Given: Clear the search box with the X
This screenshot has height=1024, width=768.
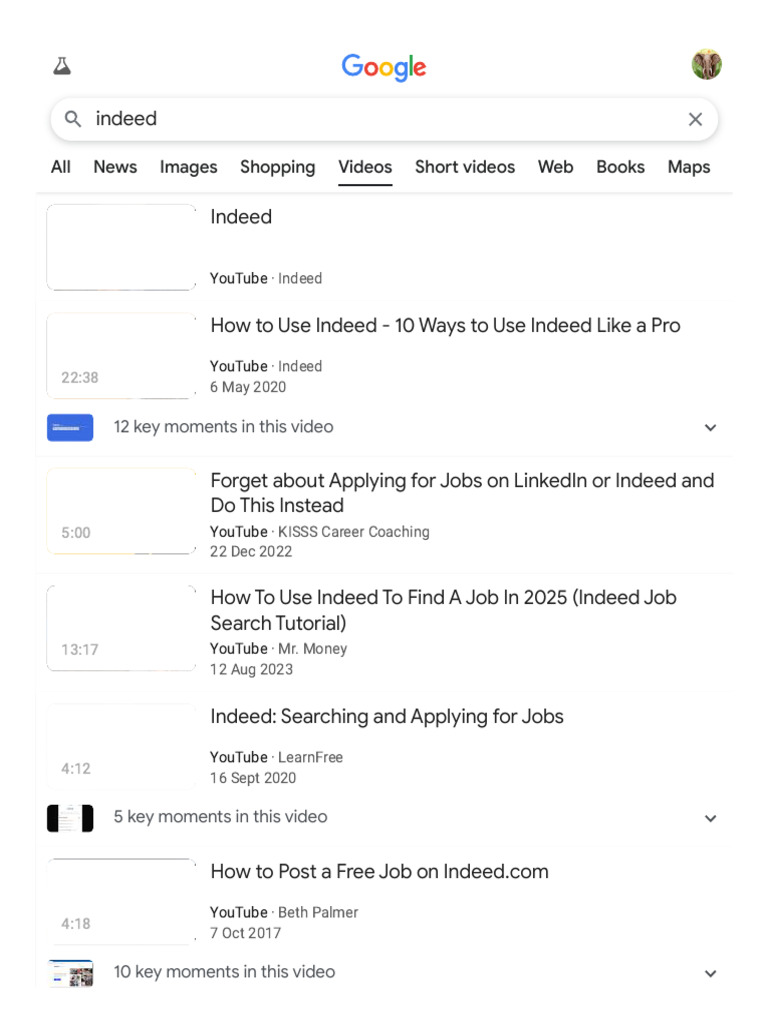Looking at the screenshot, I should 695,119.
